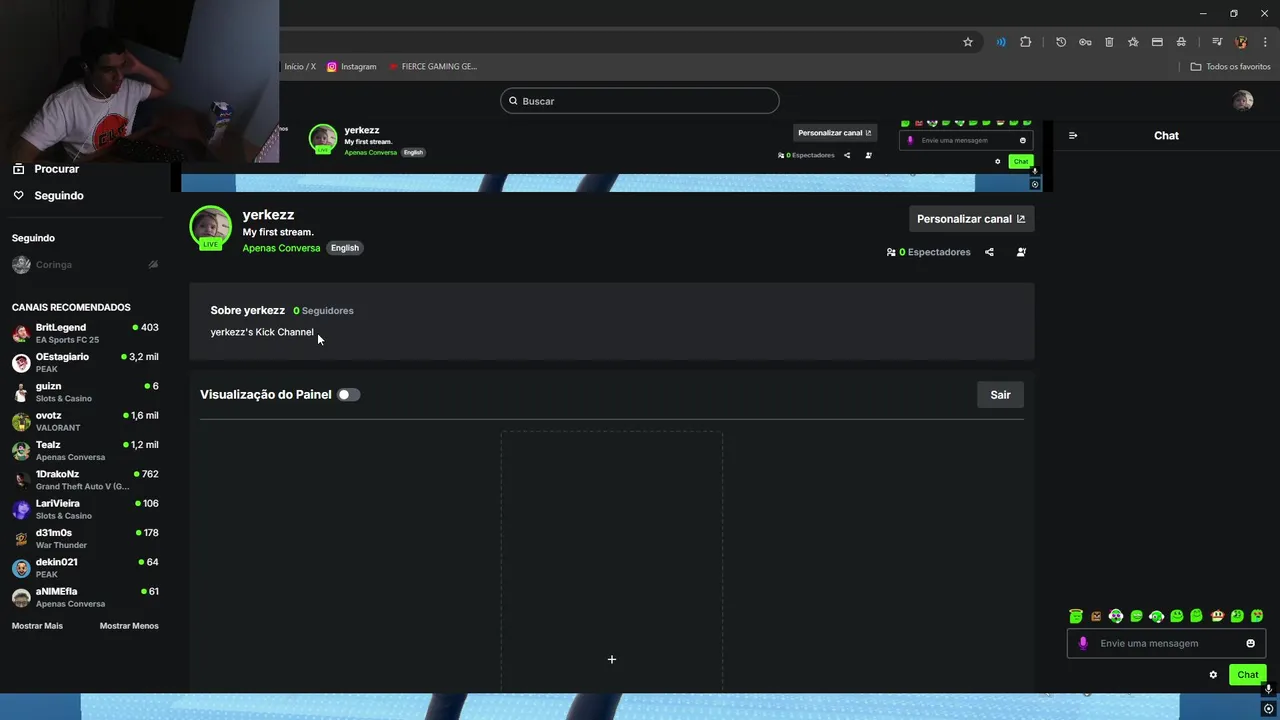Open the LariVieira channel
This screenshot has width=1280, height=720.
[85, 509]
